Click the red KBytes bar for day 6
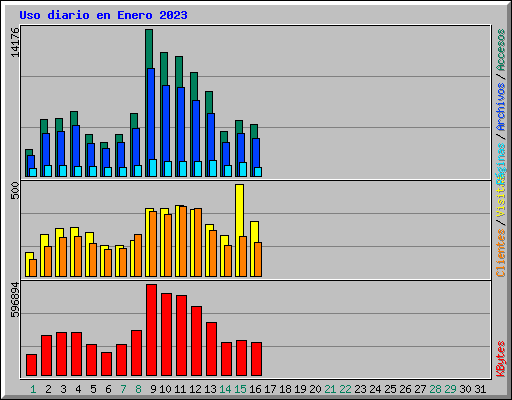 tap(106, 364)
